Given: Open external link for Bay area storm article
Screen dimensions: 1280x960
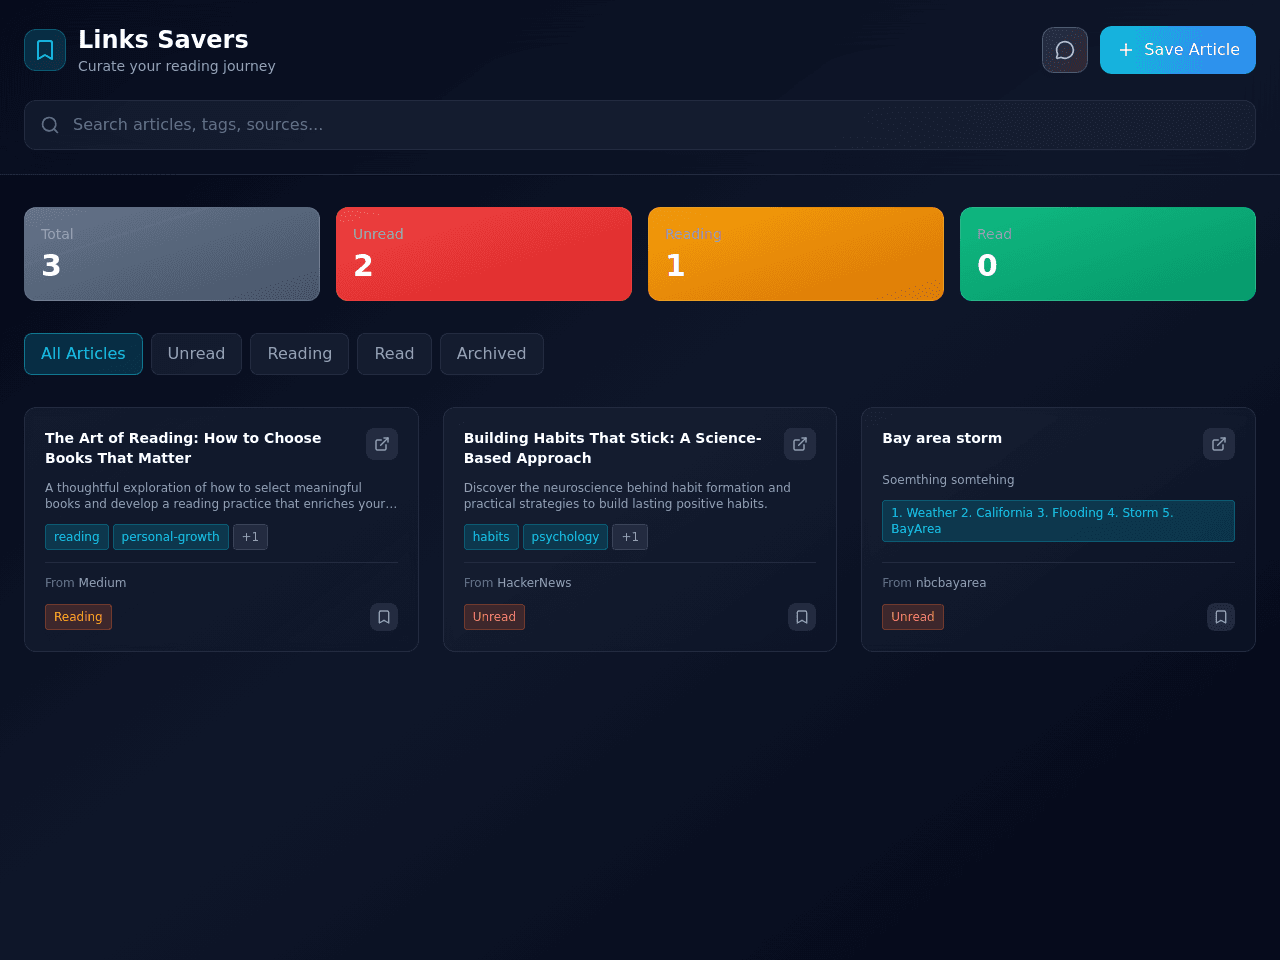Looking at the screenshot, I should pos(1219,444).
